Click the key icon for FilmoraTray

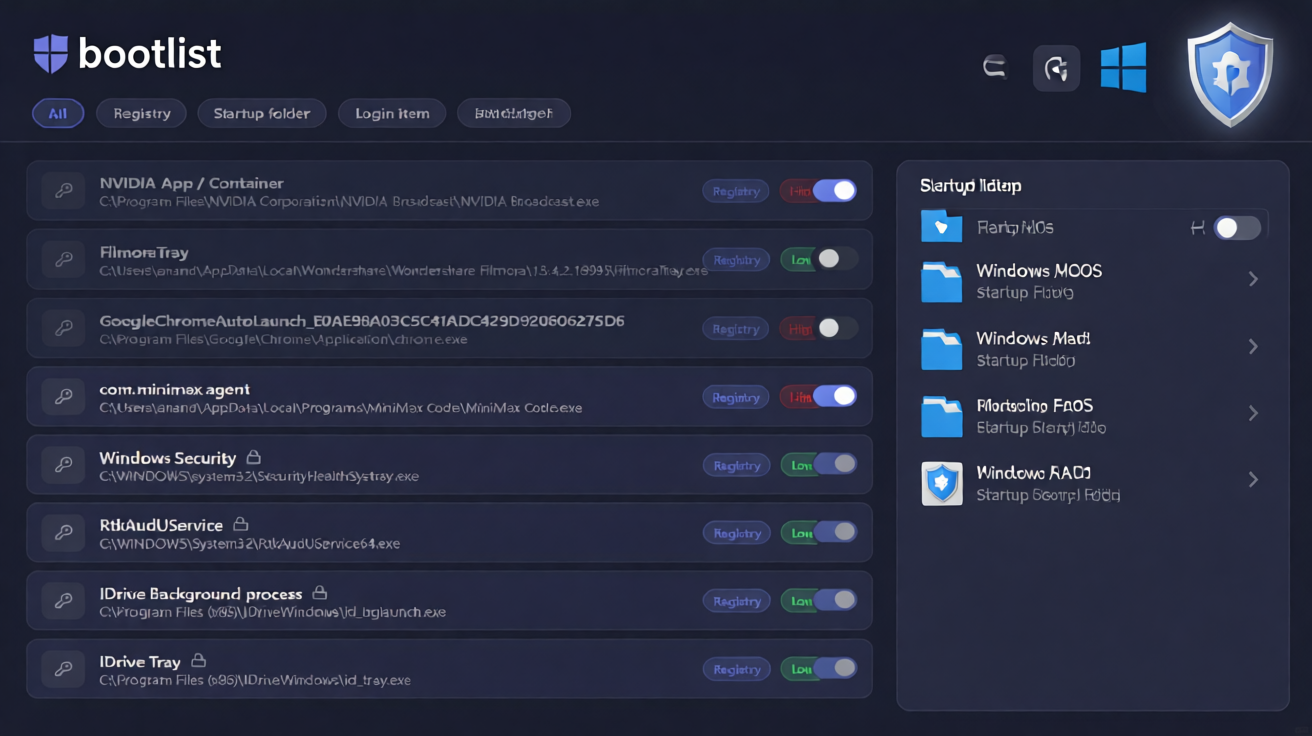[63, 260]
